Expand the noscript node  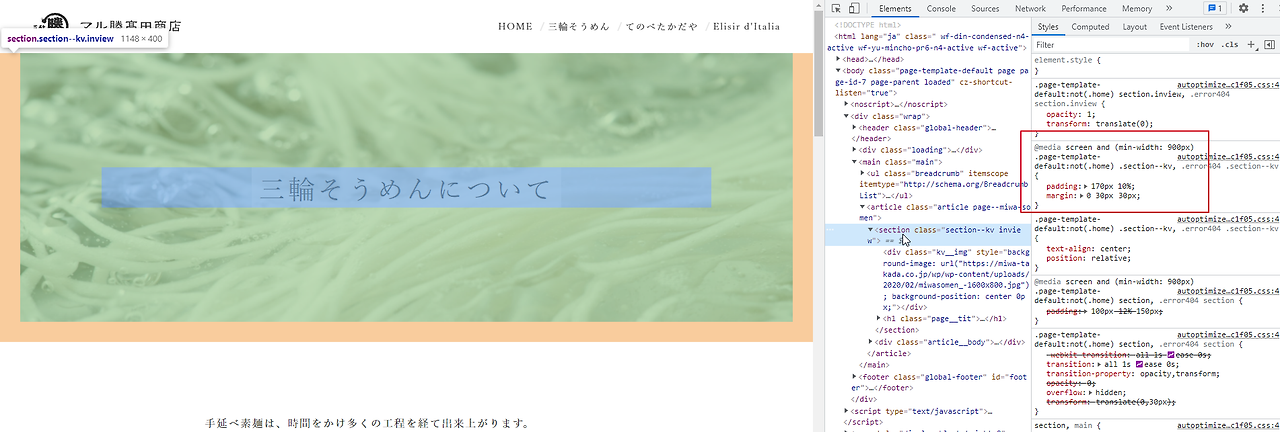coord(848,104)
